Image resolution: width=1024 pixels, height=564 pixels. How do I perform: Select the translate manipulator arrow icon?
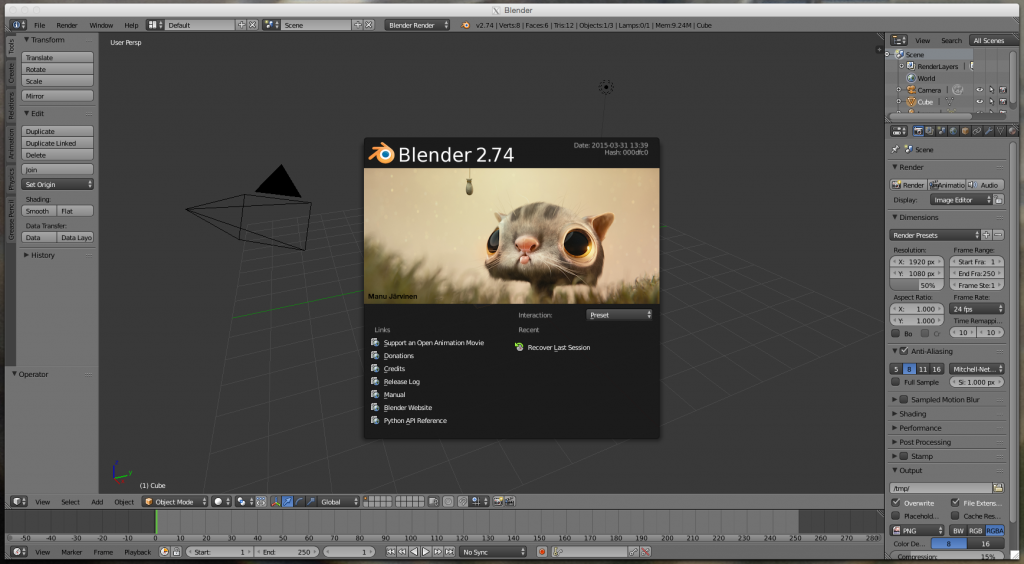(287, 501)
